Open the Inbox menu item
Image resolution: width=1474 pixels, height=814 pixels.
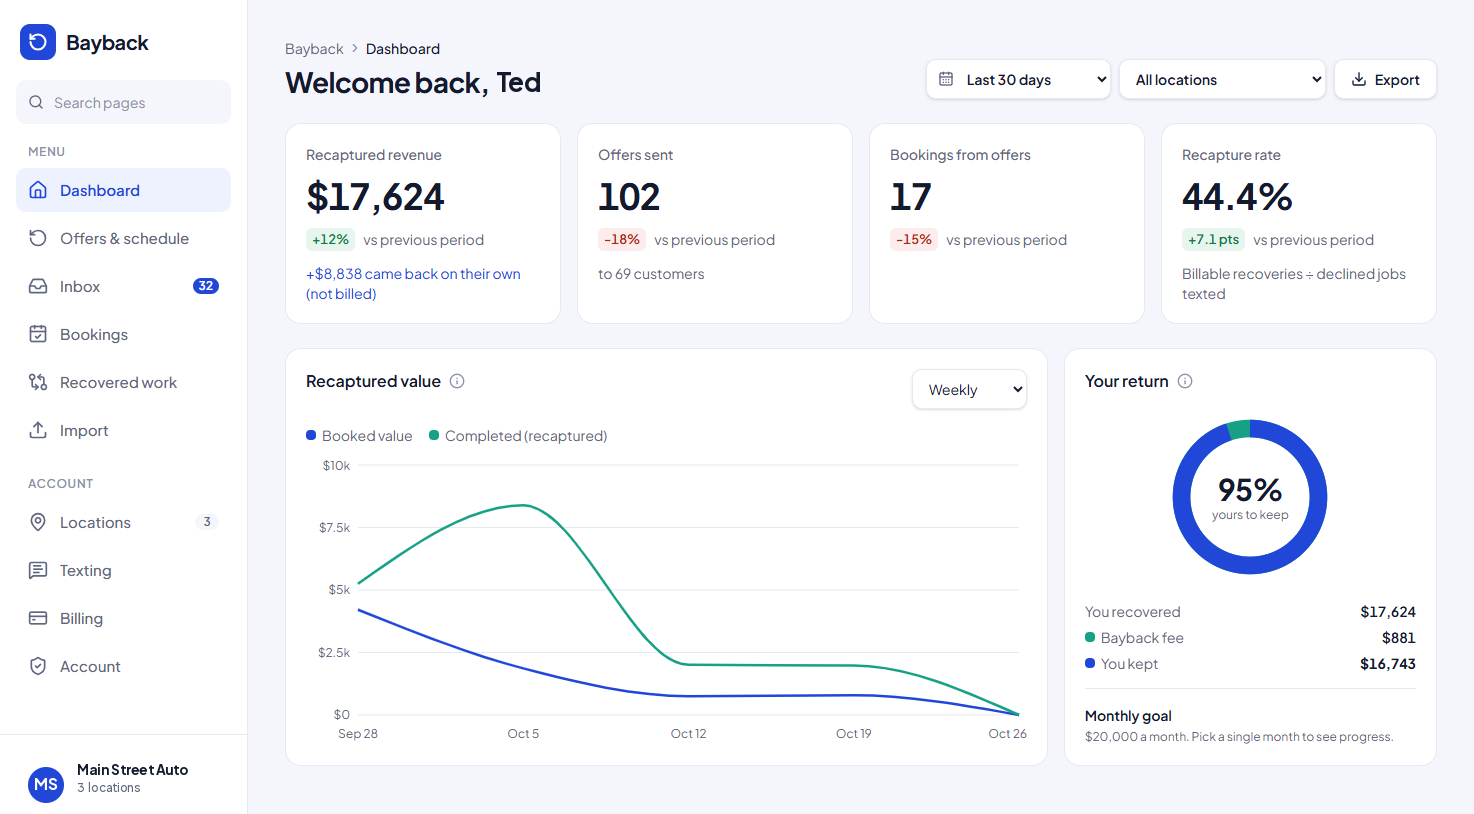click(123, 286)
